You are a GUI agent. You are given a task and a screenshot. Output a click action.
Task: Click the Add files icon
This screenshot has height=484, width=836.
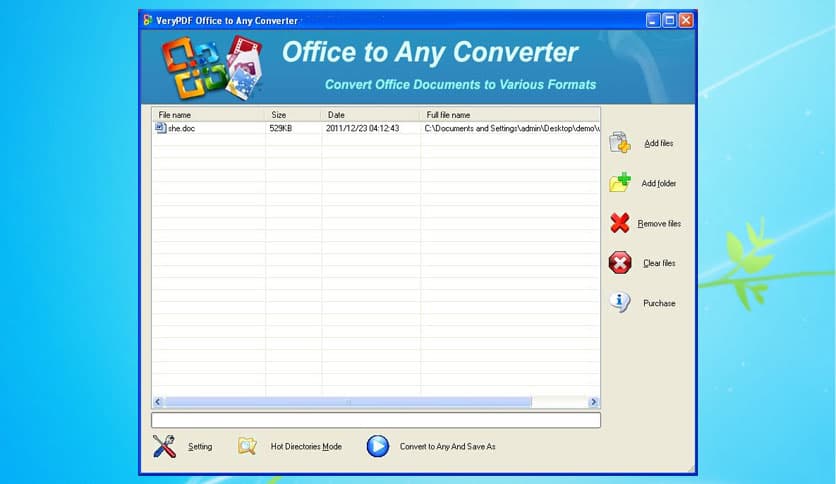pos(620,143)
